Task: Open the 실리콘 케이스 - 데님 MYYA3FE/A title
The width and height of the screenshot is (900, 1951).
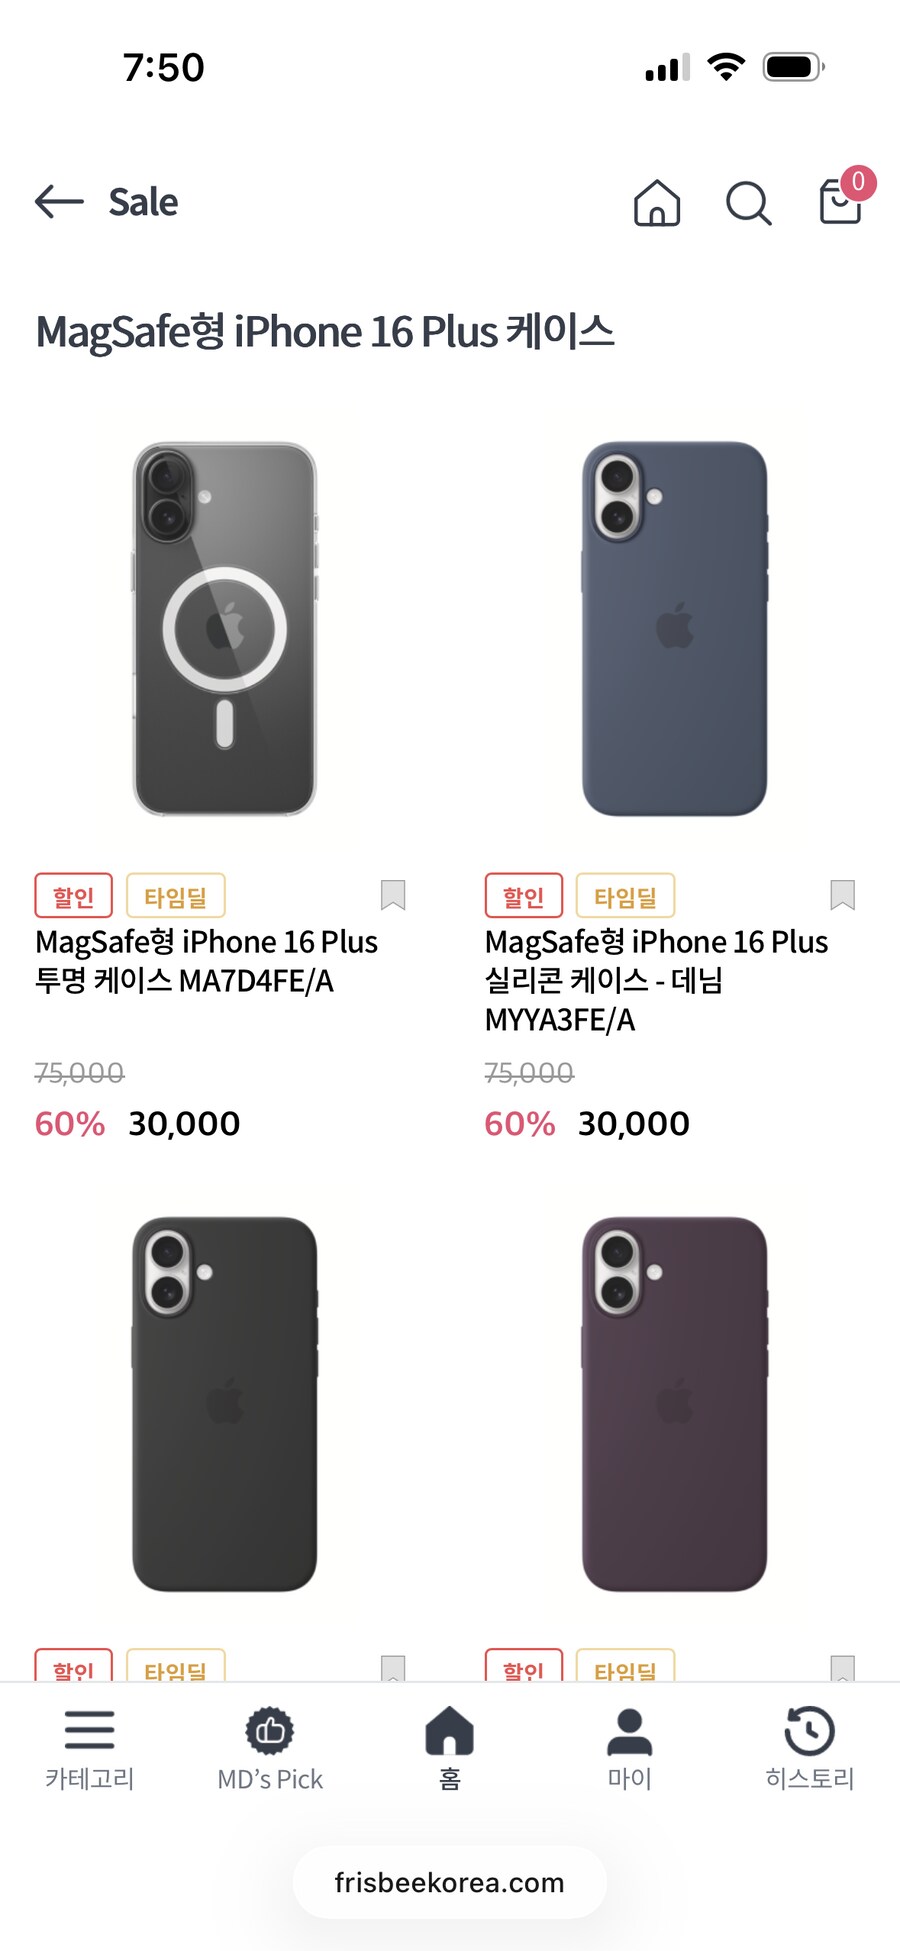Action: [656, 980]
